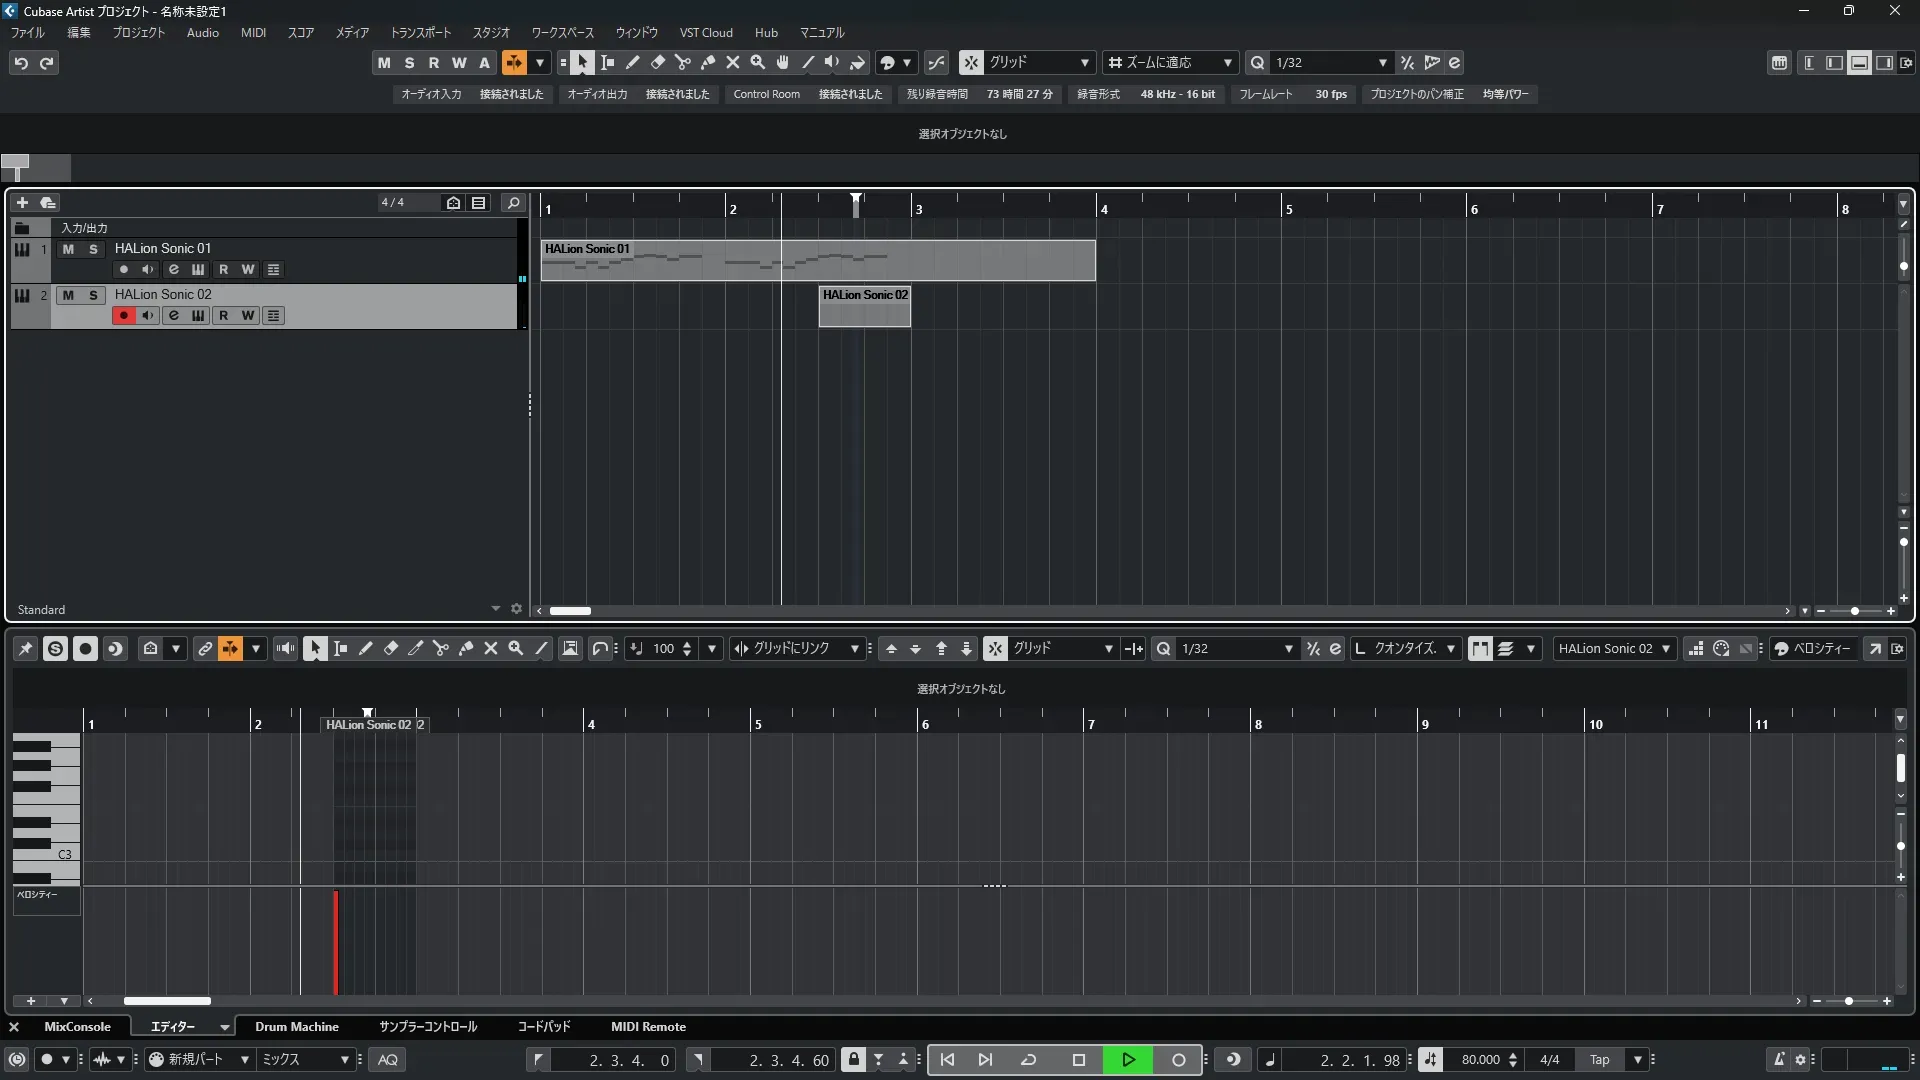Switch to the MixConsole tab
The image size is (1920, 1080).
77,1026
